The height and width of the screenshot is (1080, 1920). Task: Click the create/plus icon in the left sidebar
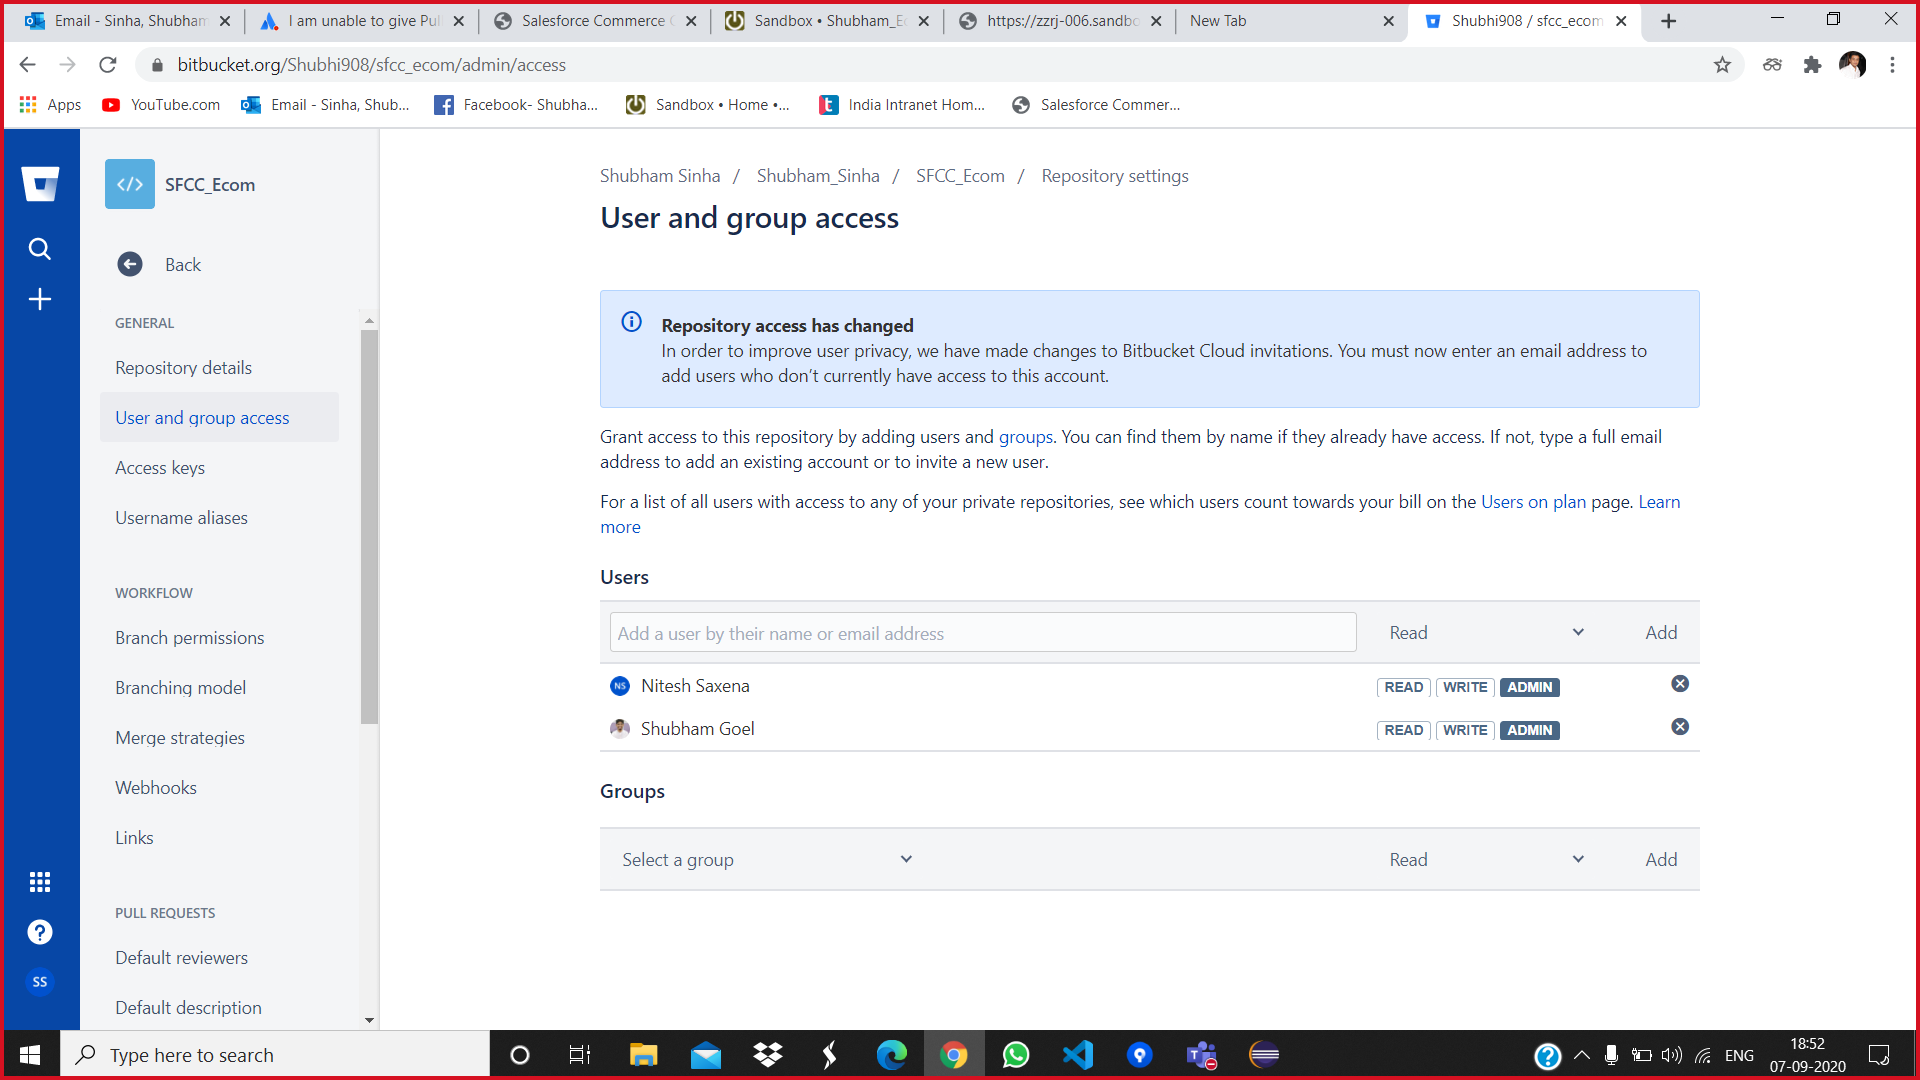click(41, 297)
